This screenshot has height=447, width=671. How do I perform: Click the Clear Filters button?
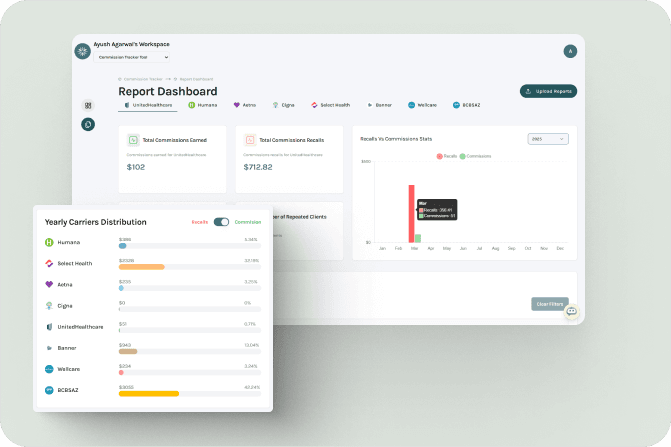click(x=550, y=304)
